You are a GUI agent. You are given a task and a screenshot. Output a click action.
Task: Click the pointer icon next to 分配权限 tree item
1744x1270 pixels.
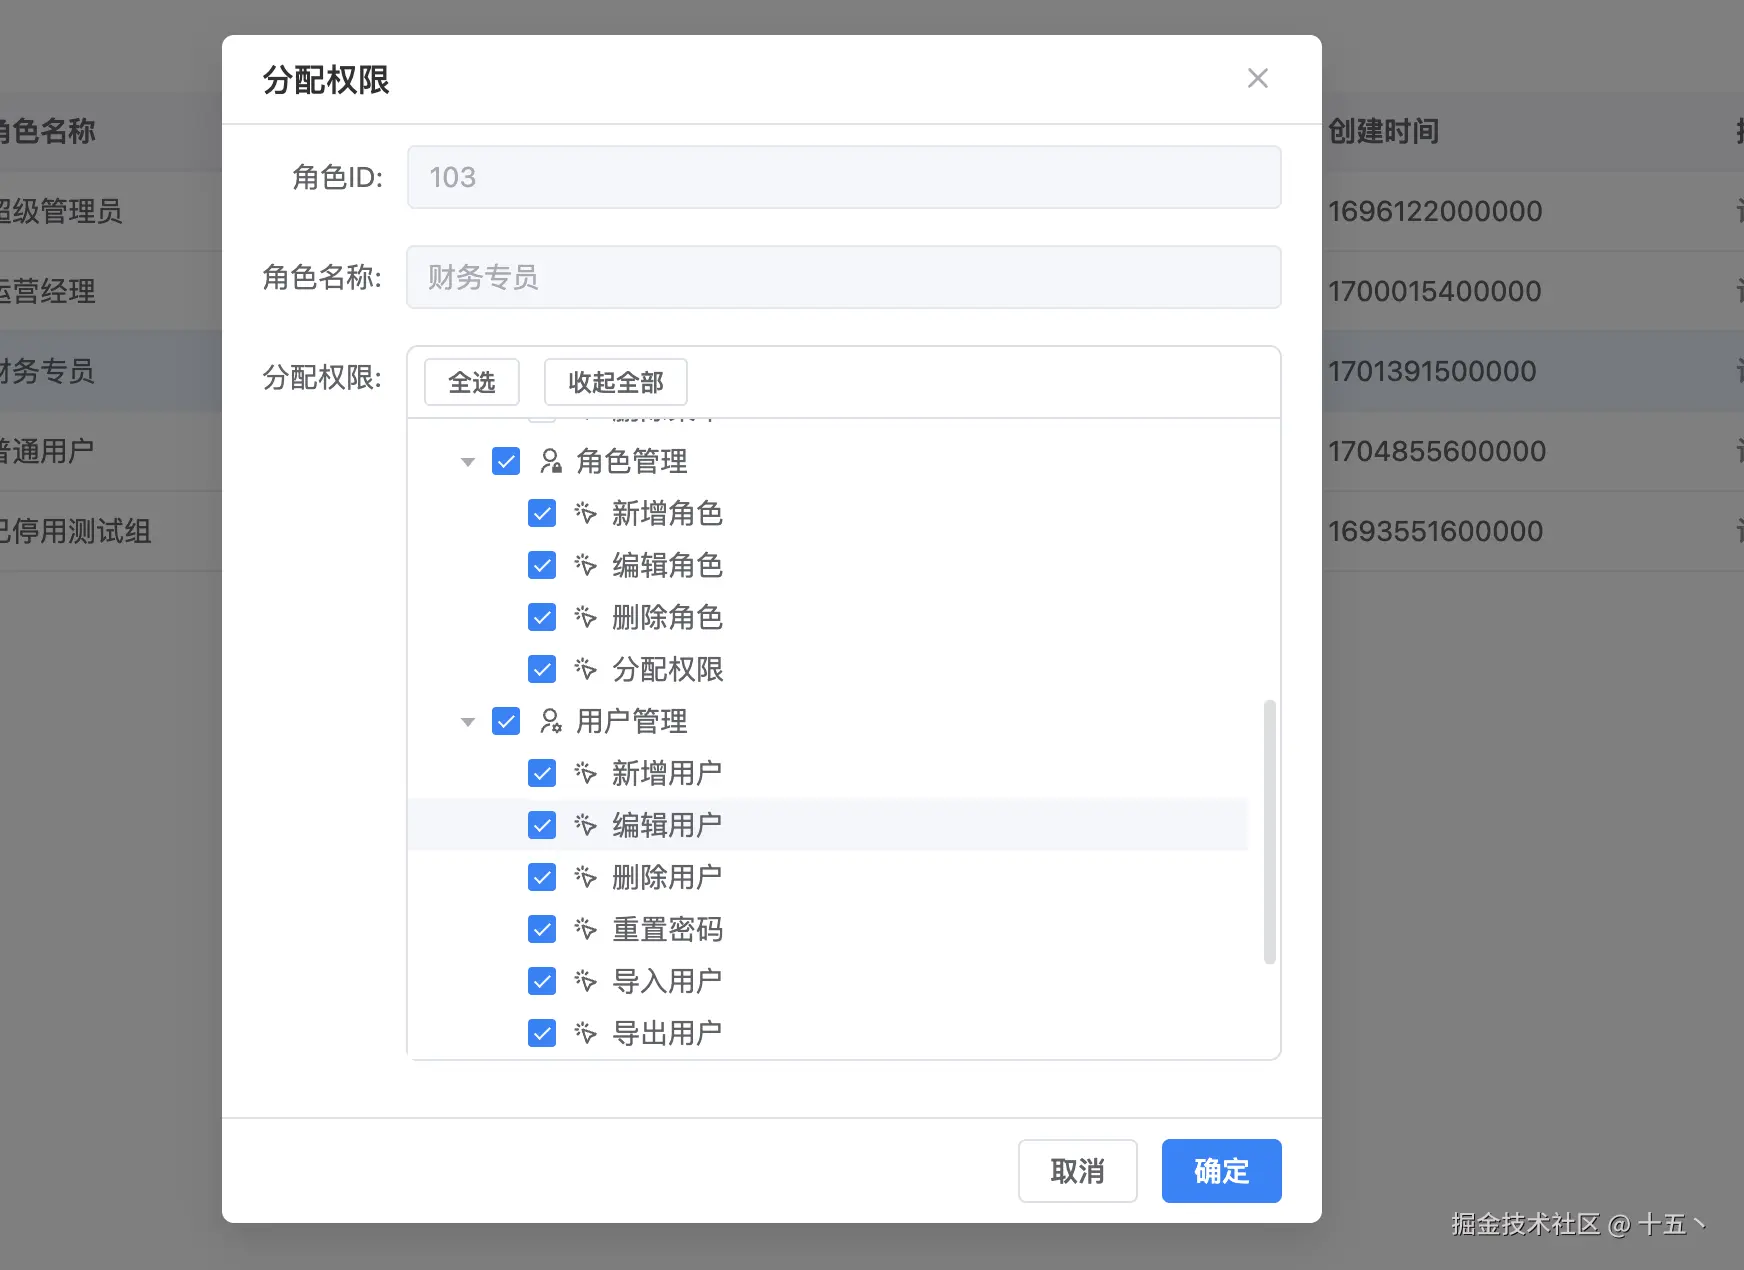click(585, 669)
